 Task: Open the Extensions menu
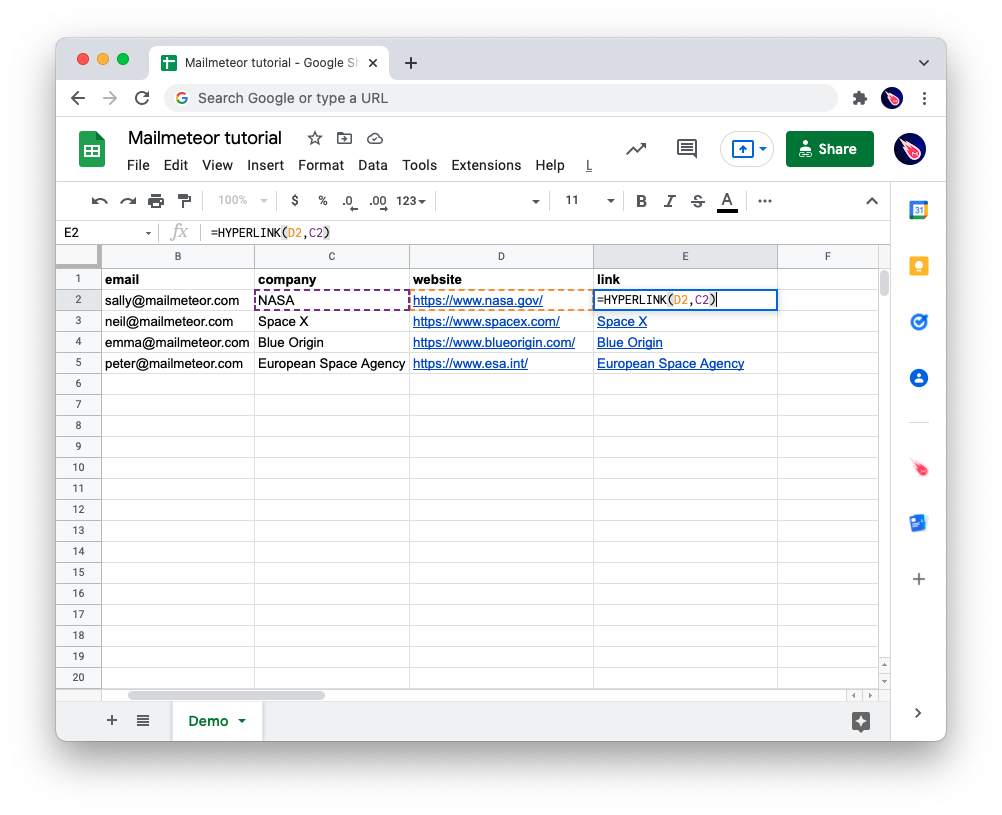(486, 166)
